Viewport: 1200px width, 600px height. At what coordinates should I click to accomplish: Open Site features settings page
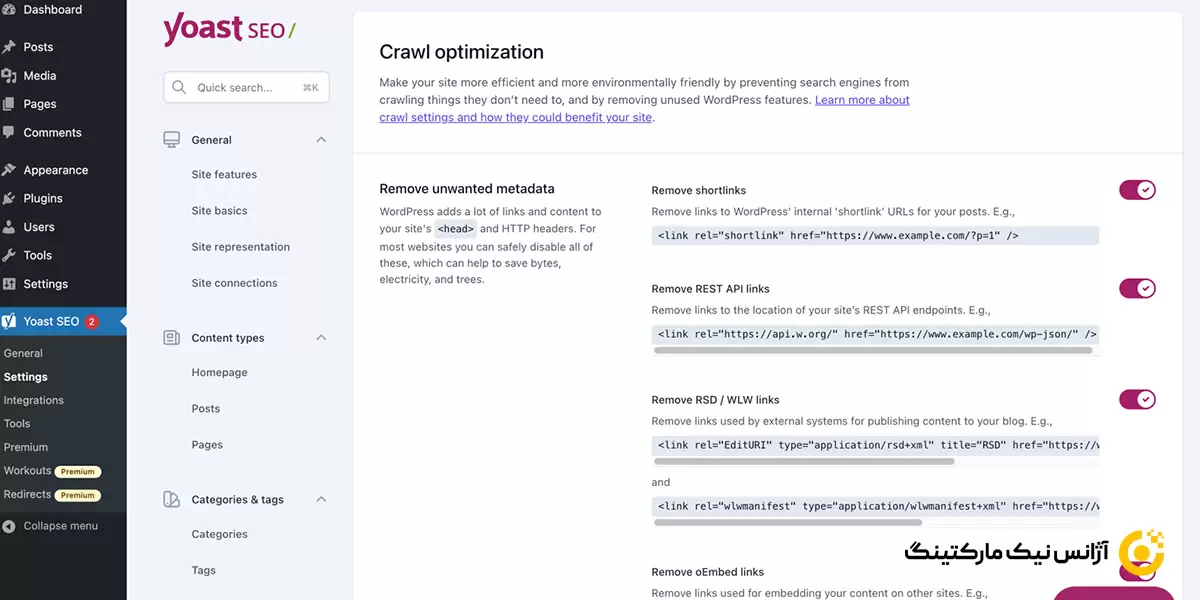coord(224,175)
